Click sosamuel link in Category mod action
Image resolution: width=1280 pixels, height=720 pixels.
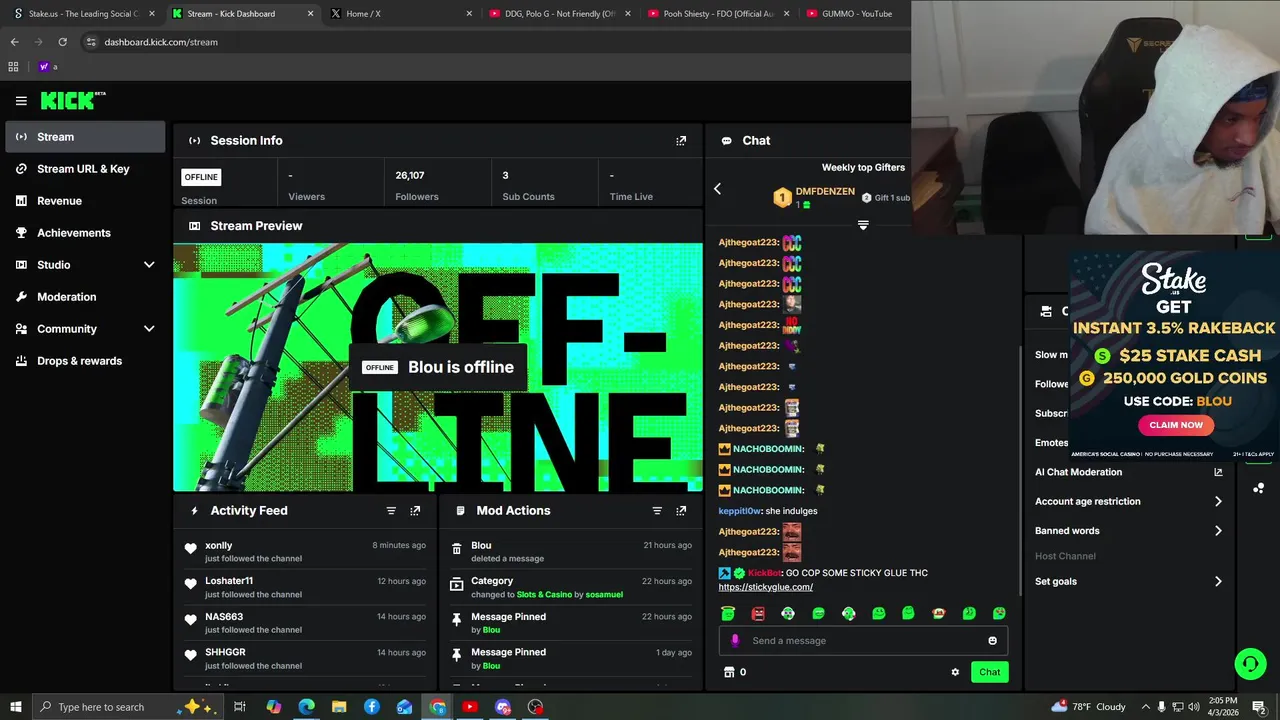pos(604,595)
